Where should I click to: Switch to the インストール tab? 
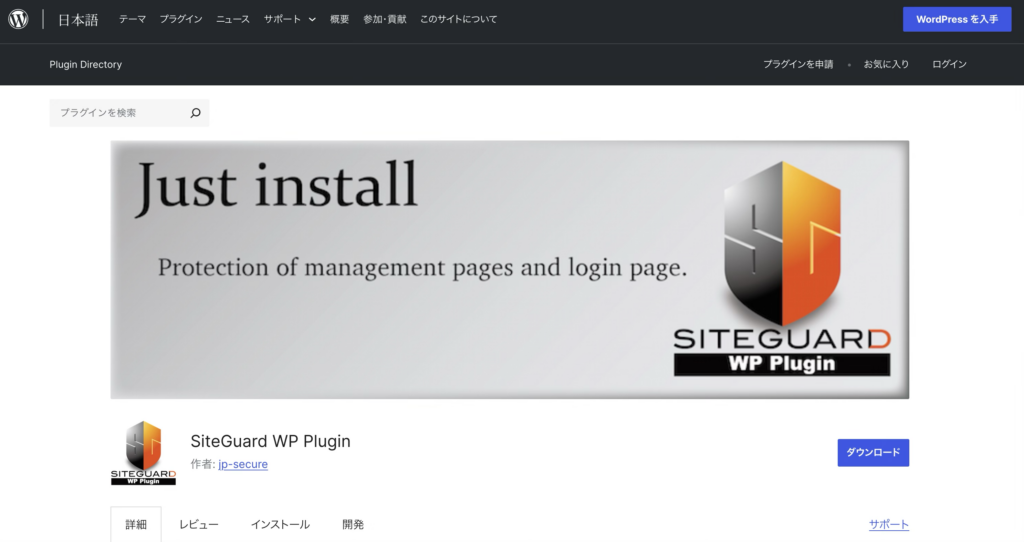(x=280, y=524)
